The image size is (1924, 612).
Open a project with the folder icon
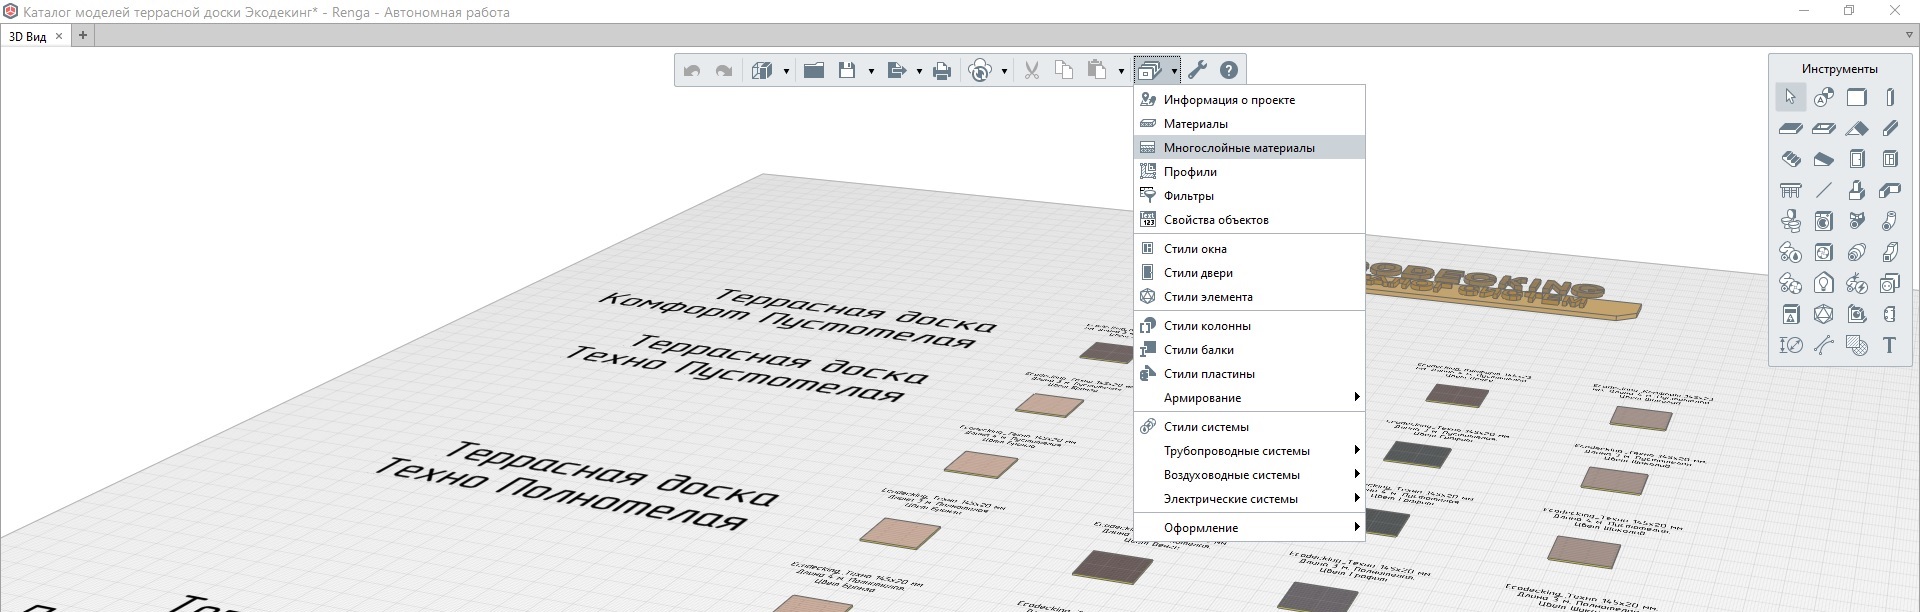pyautogui.click(x=814, y=70)
